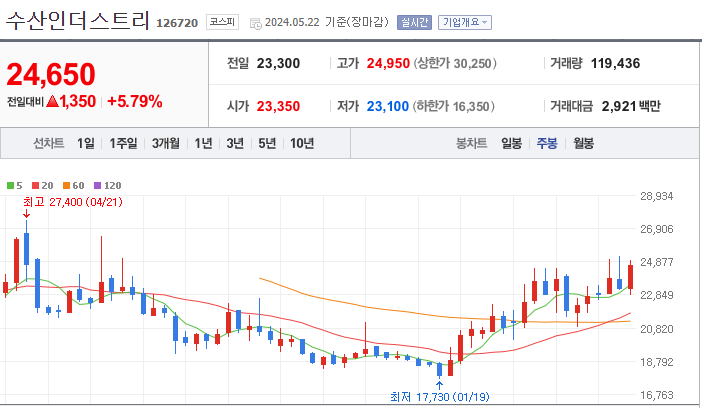Click the stock name 수산인더스트리

click(77, 21)
